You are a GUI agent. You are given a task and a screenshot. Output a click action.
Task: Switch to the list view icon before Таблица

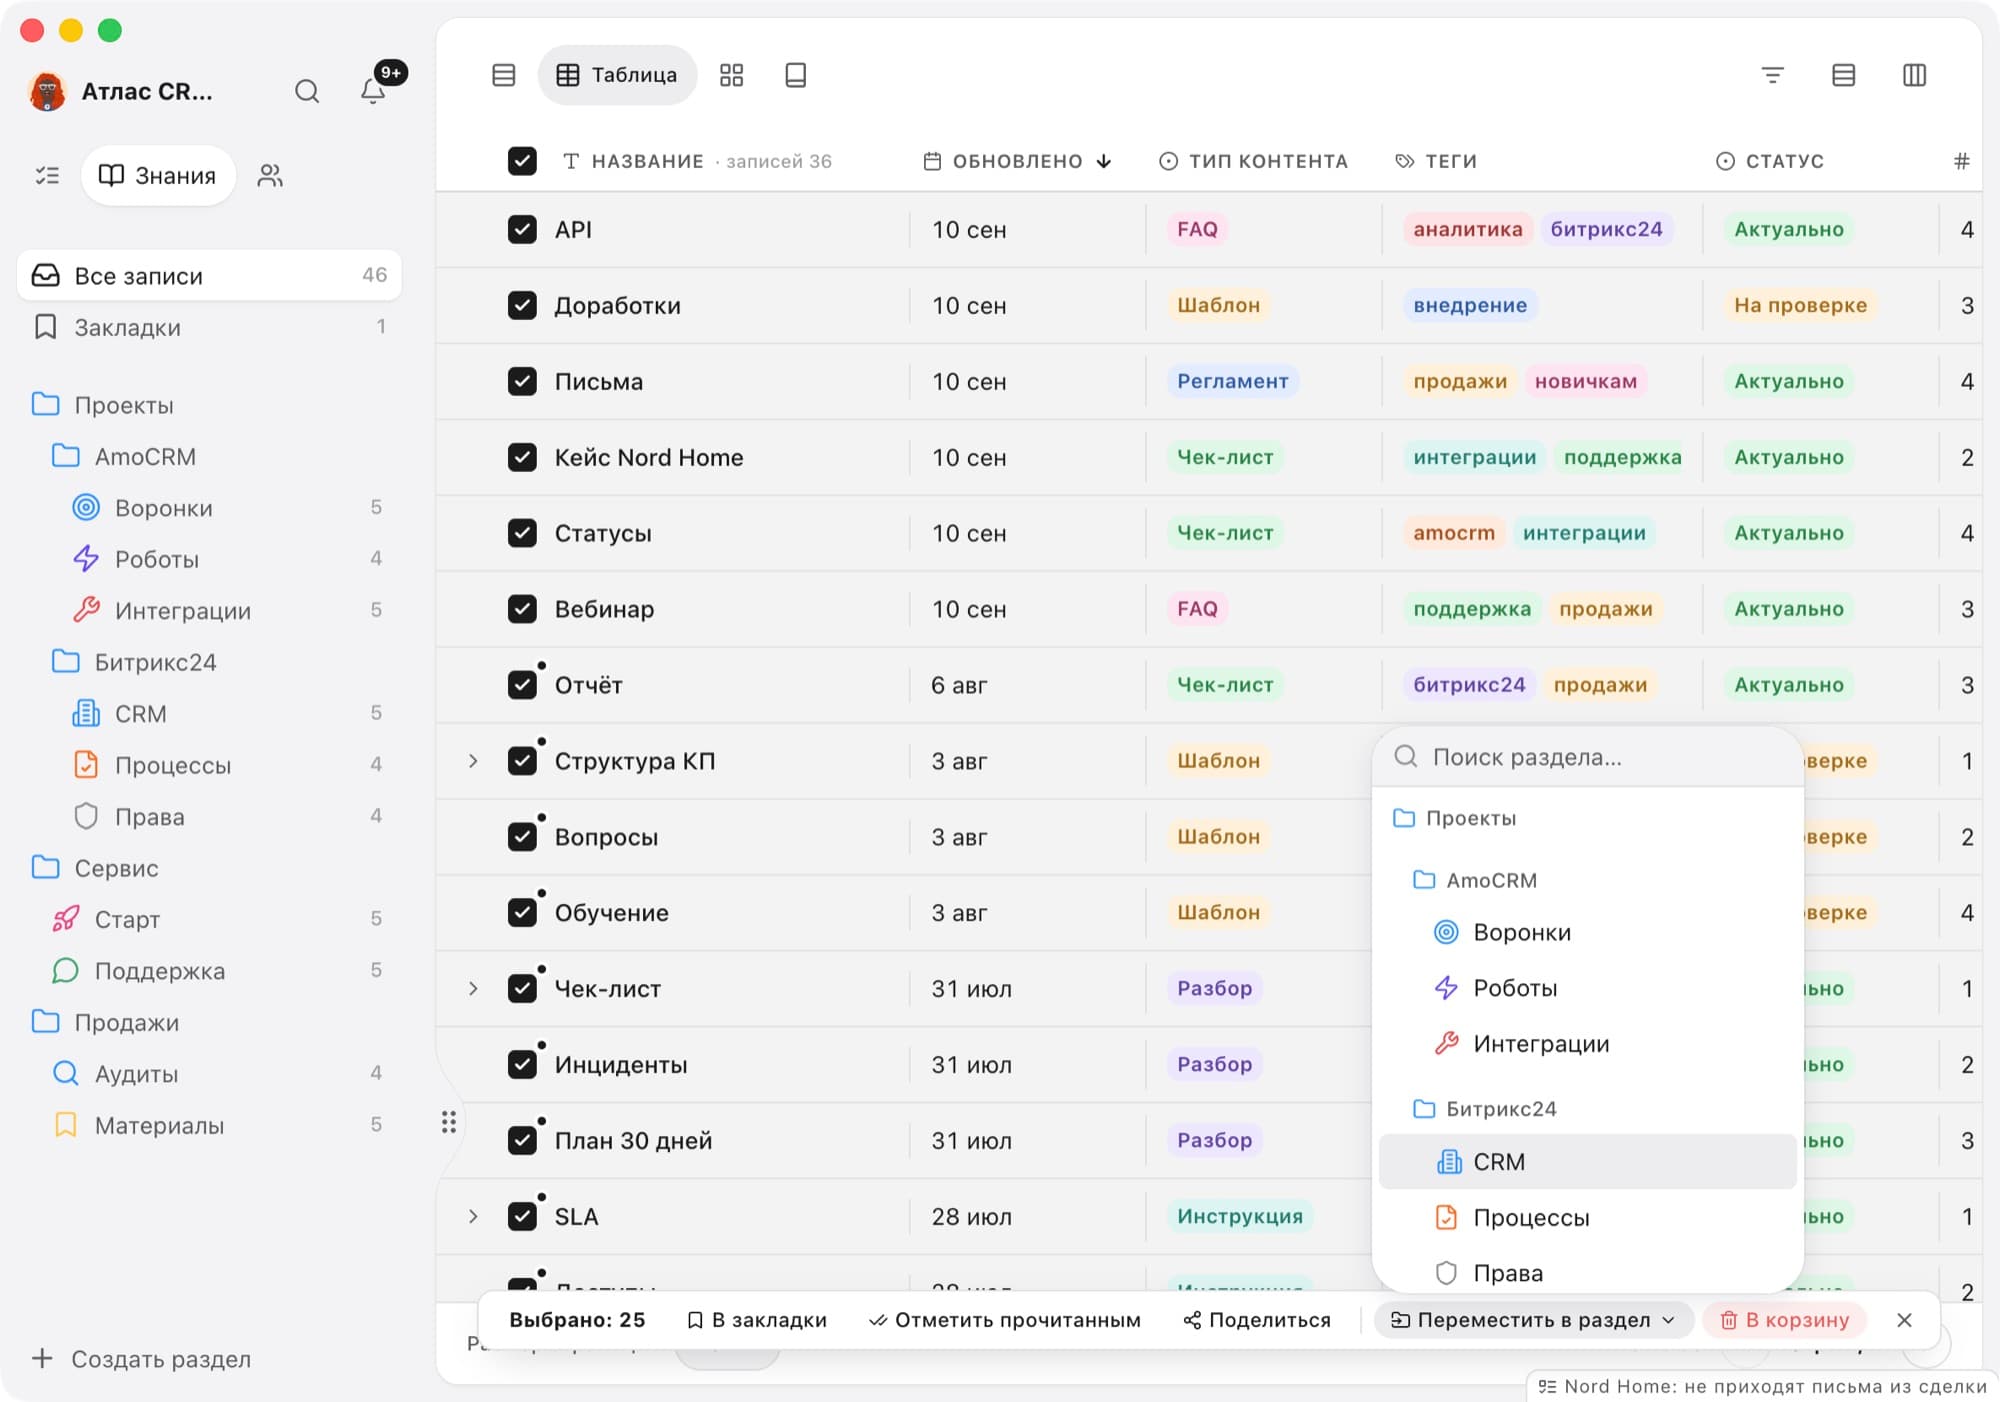point(504,75)
